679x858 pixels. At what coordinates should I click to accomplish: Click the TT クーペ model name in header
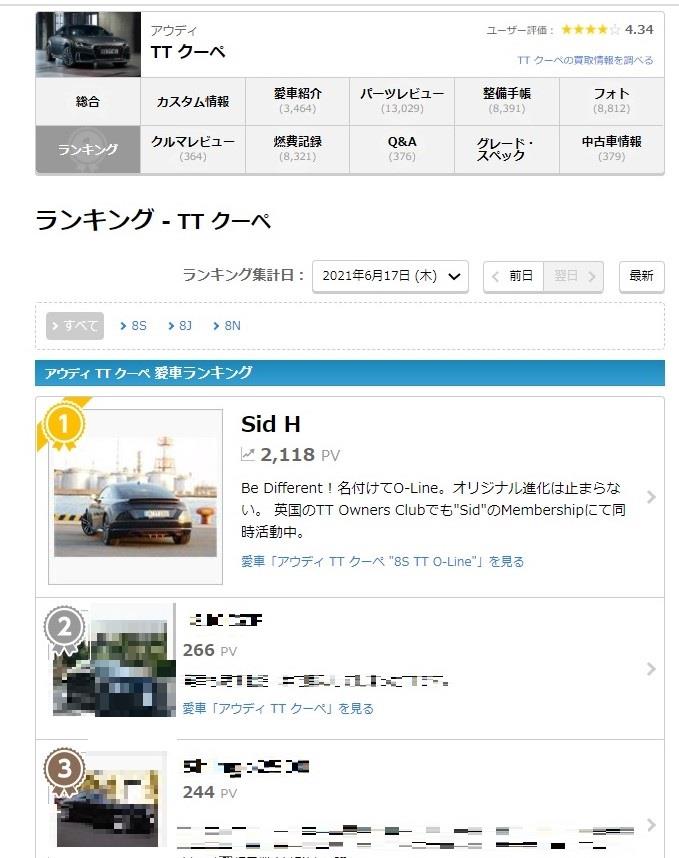point(188,53)
